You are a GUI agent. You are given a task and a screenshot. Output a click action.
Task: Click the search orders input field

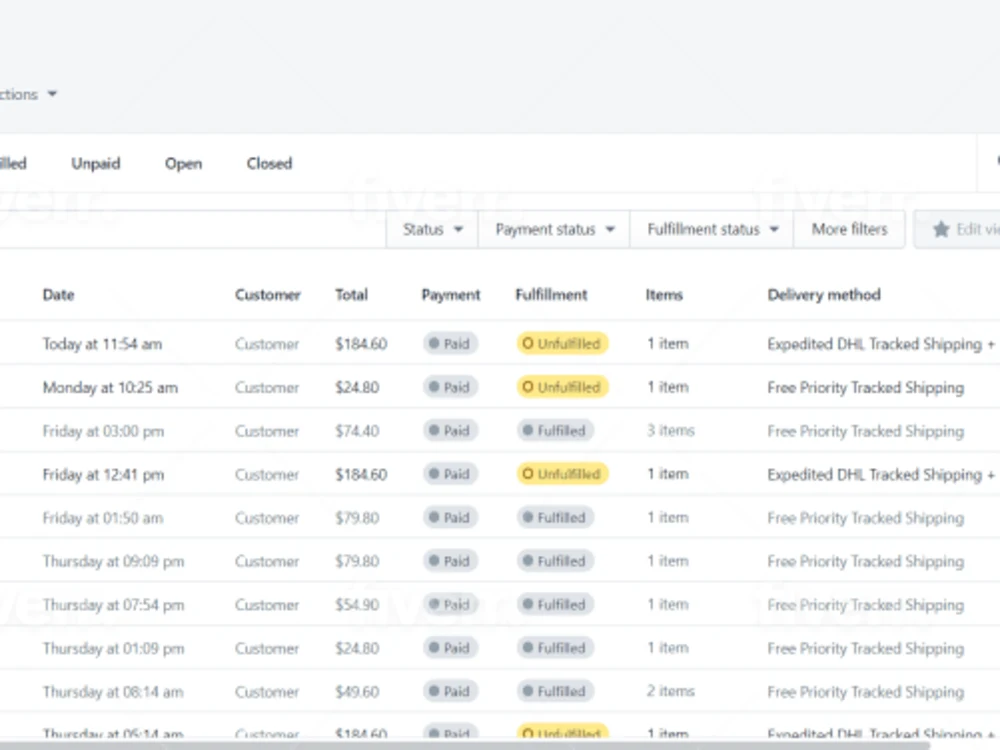pos(191,230)
